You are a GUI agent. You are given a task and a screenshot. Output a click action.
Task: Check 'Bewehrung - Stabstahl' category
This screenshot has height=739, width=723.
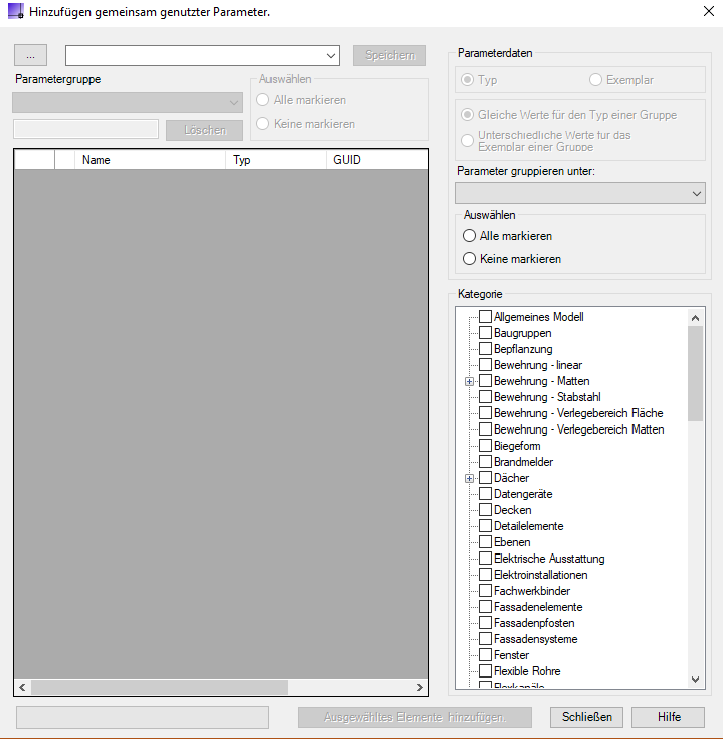click(485, 397)
